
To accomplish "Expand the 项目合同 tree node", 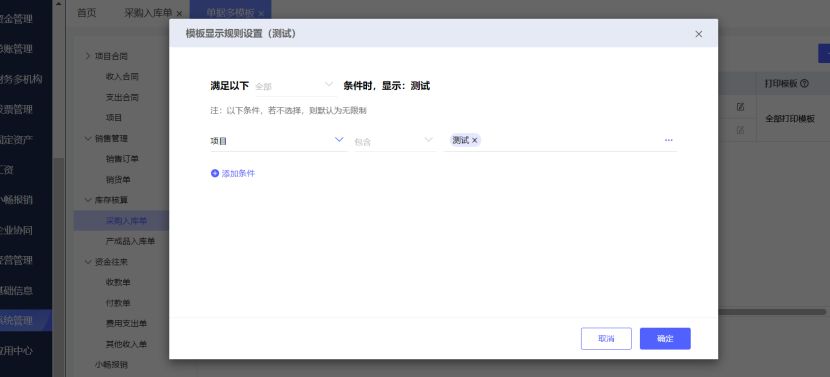I will 88,56.
